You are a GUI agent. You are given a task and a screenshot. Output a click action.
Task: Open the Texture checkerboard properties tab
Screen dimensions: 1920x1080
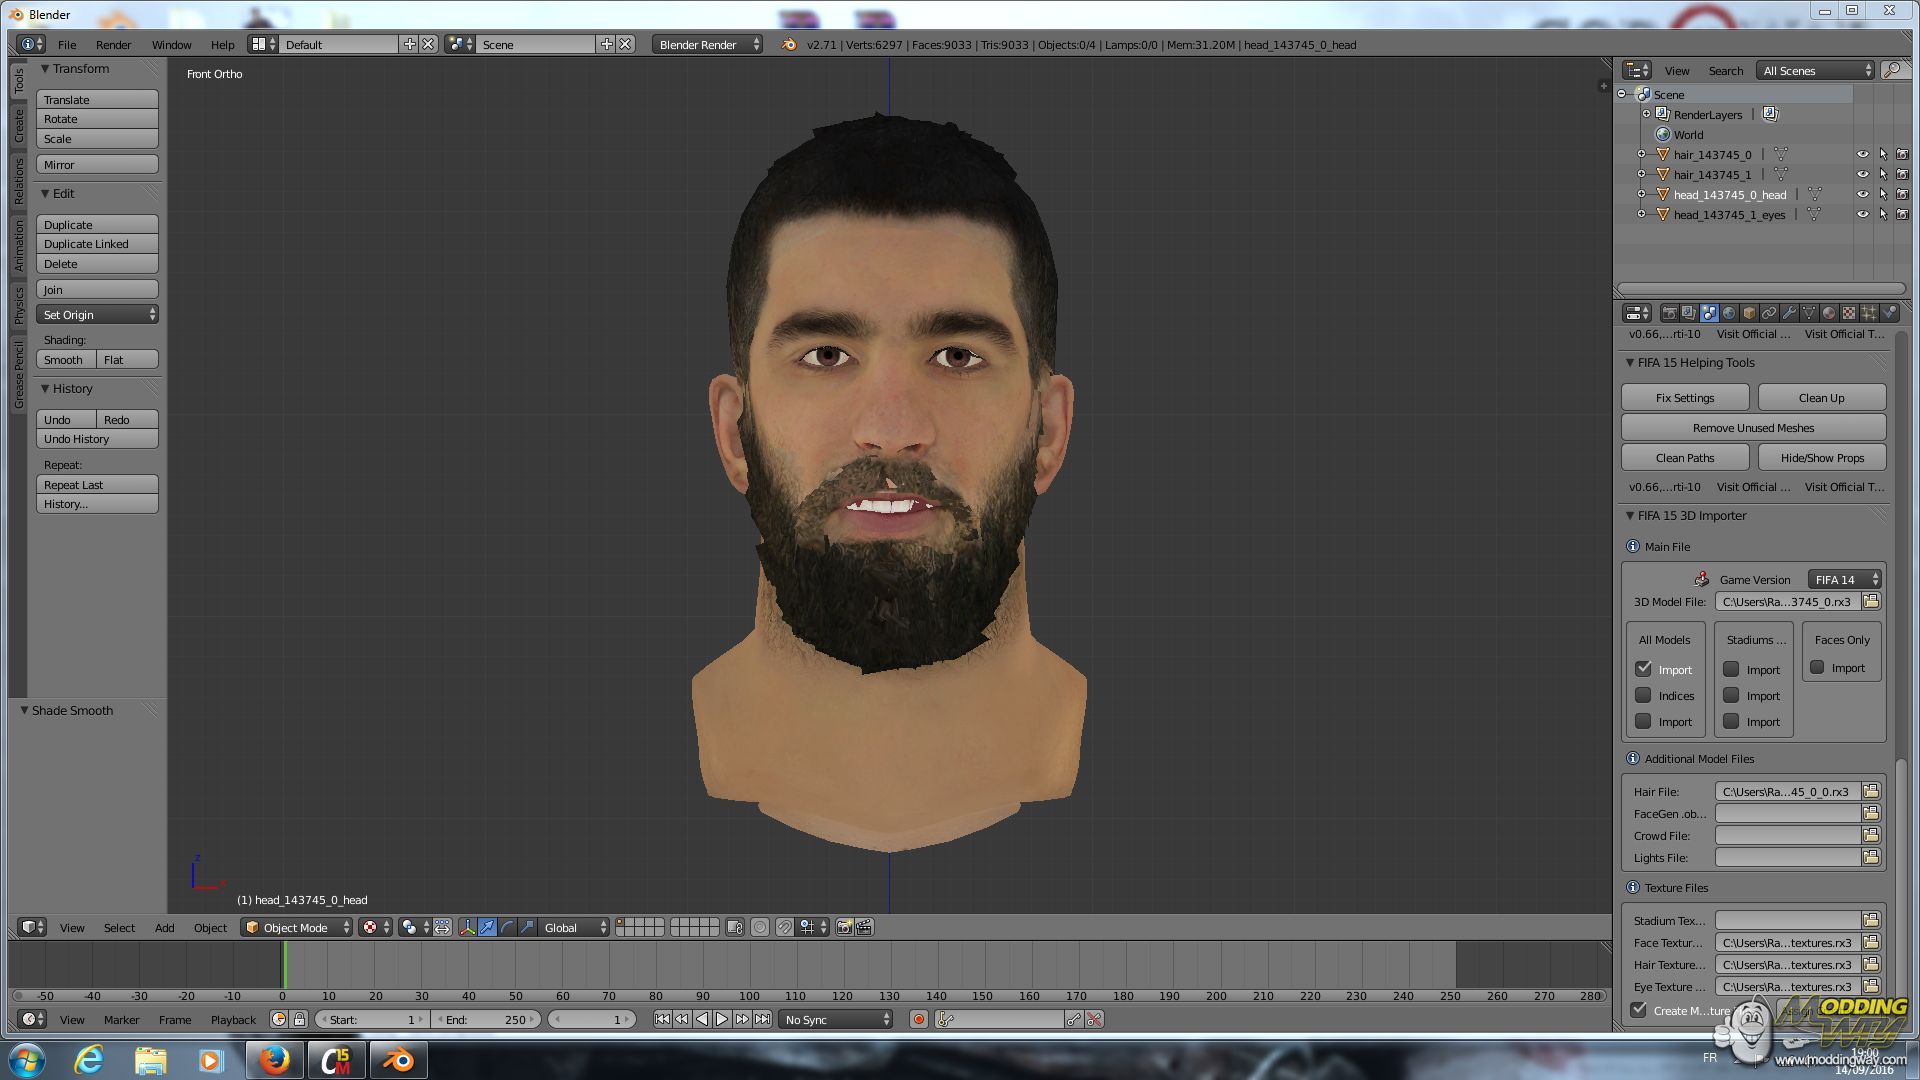coord(1849,313)
